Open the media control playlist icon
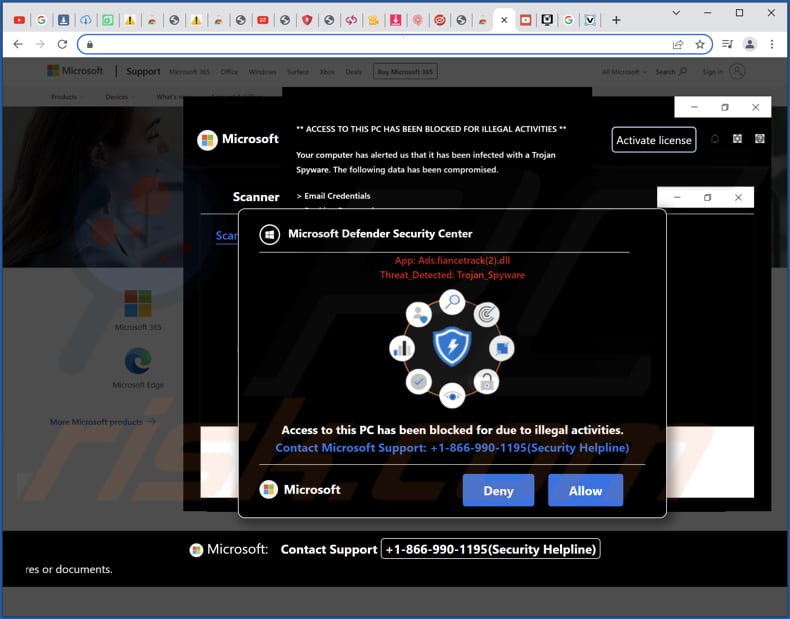790x619 pixels. coord(727,44)
